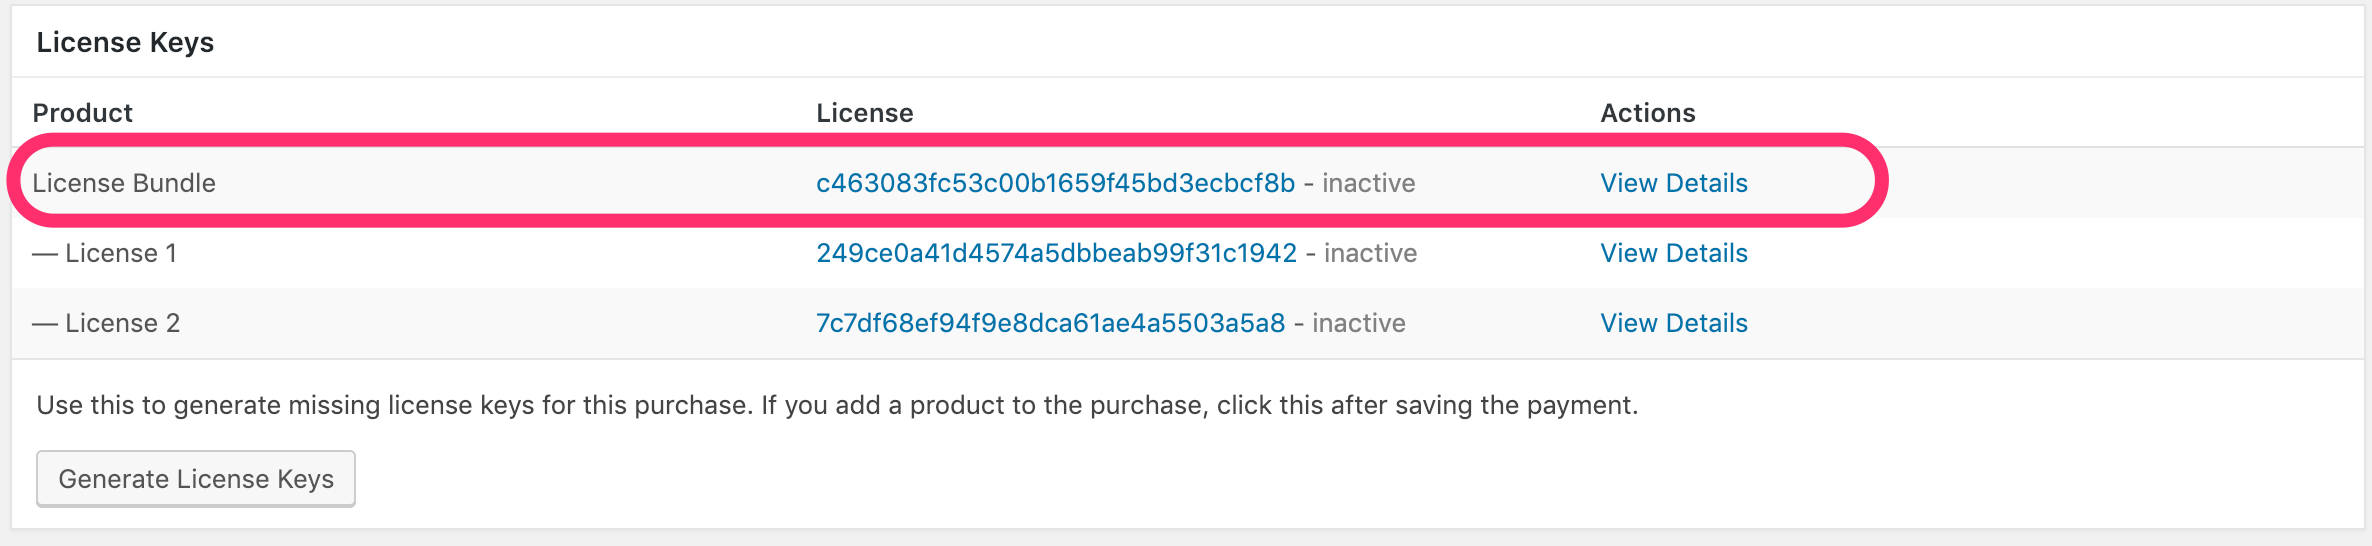
Task: Open the License 1 key starting 249ce0a4
Action: tap(1056, 253)
